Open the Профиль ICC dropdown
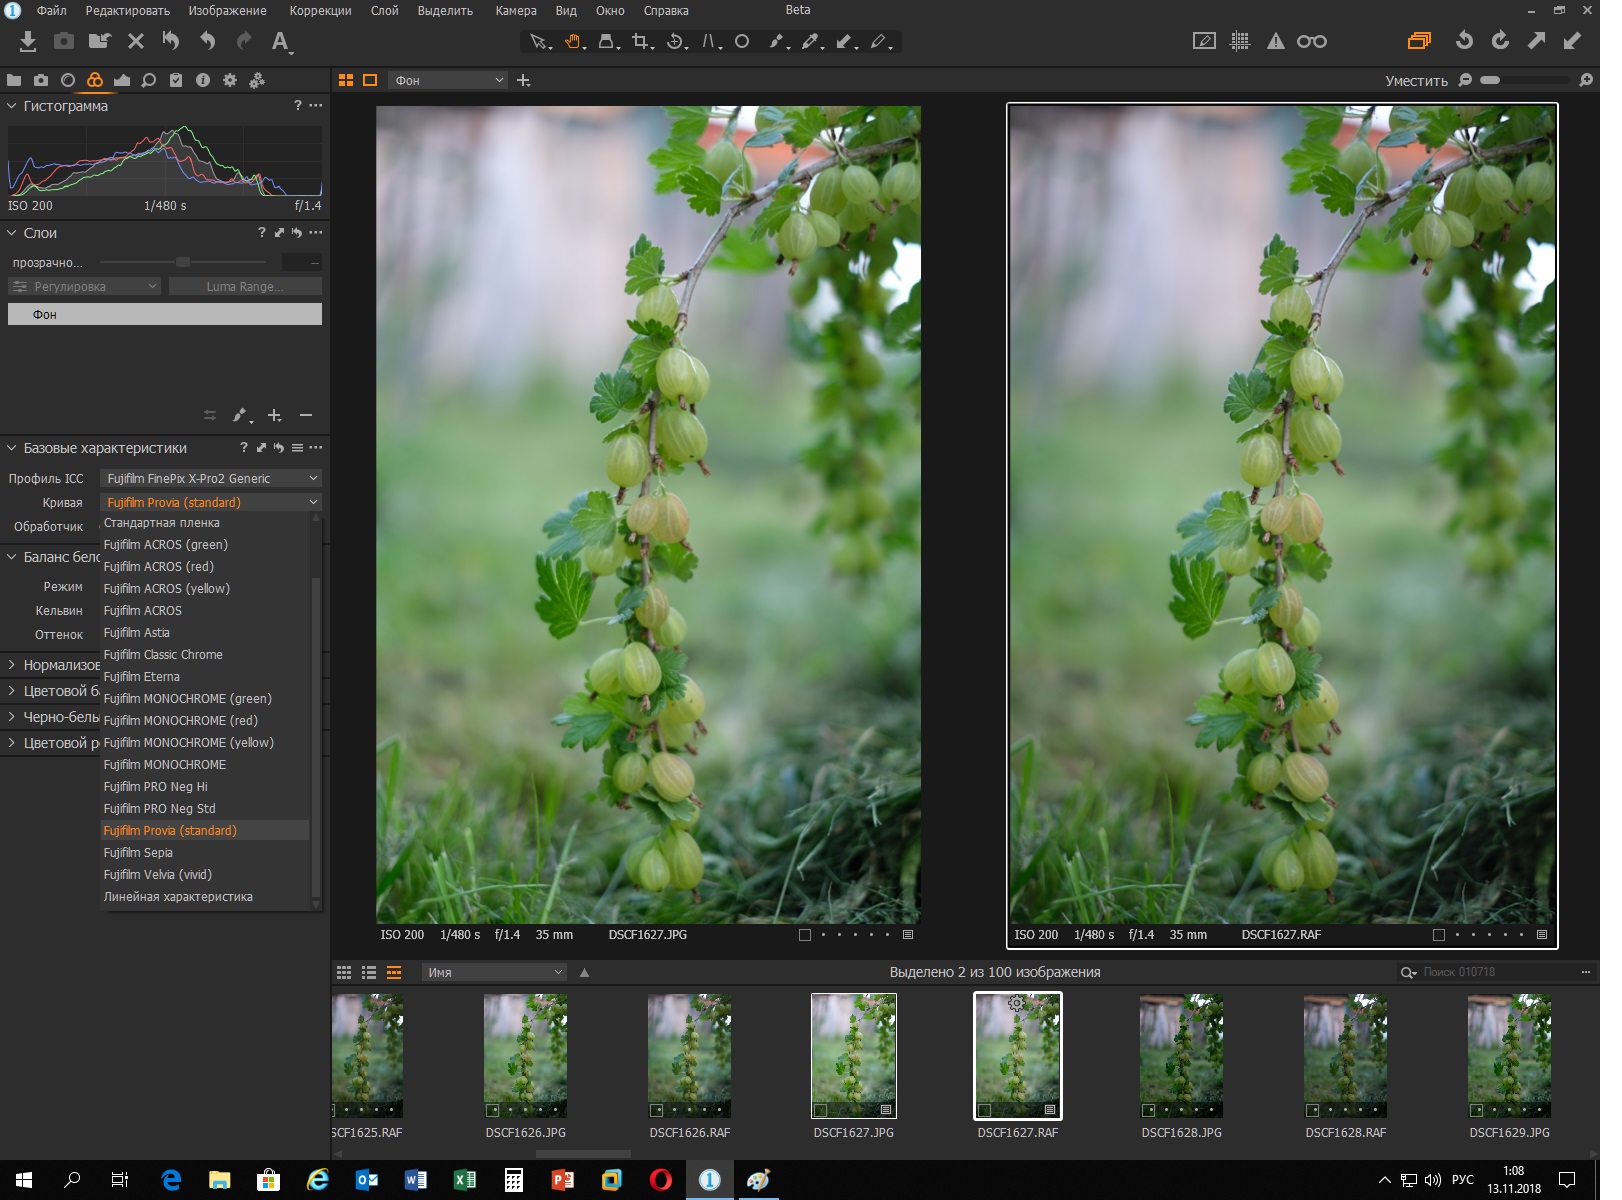The width and height of the screenshot is (1622, 1200). [x=211, y=478]
